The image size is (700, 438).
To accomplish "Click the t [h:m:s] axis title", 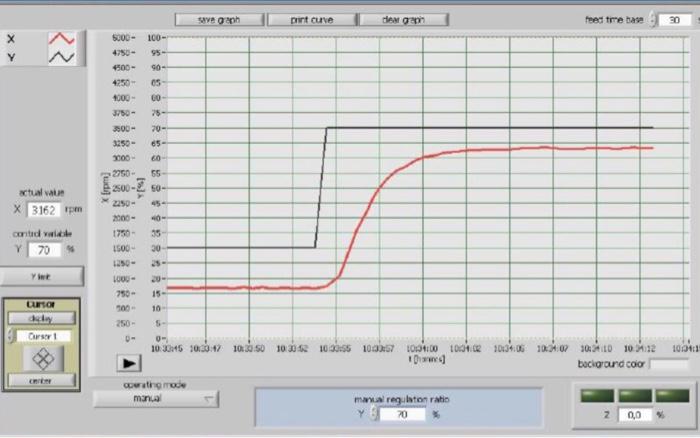I will pyautogui.click(x=426, y=359).
